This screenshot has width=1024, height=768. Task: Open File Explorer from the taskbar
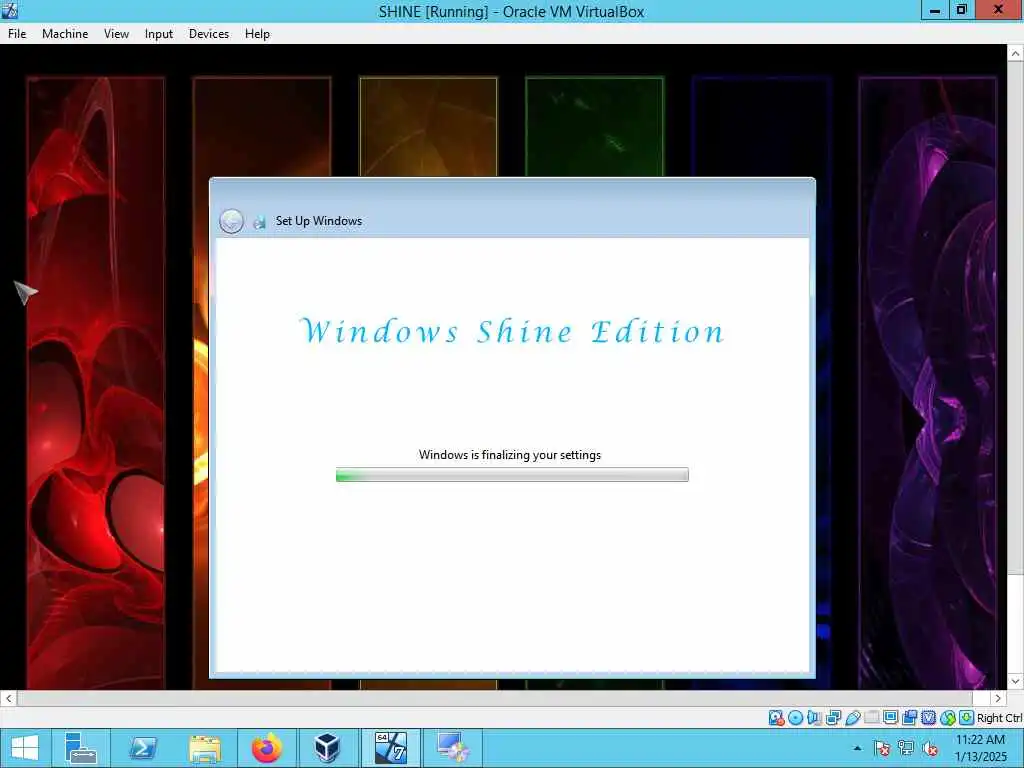204,748
